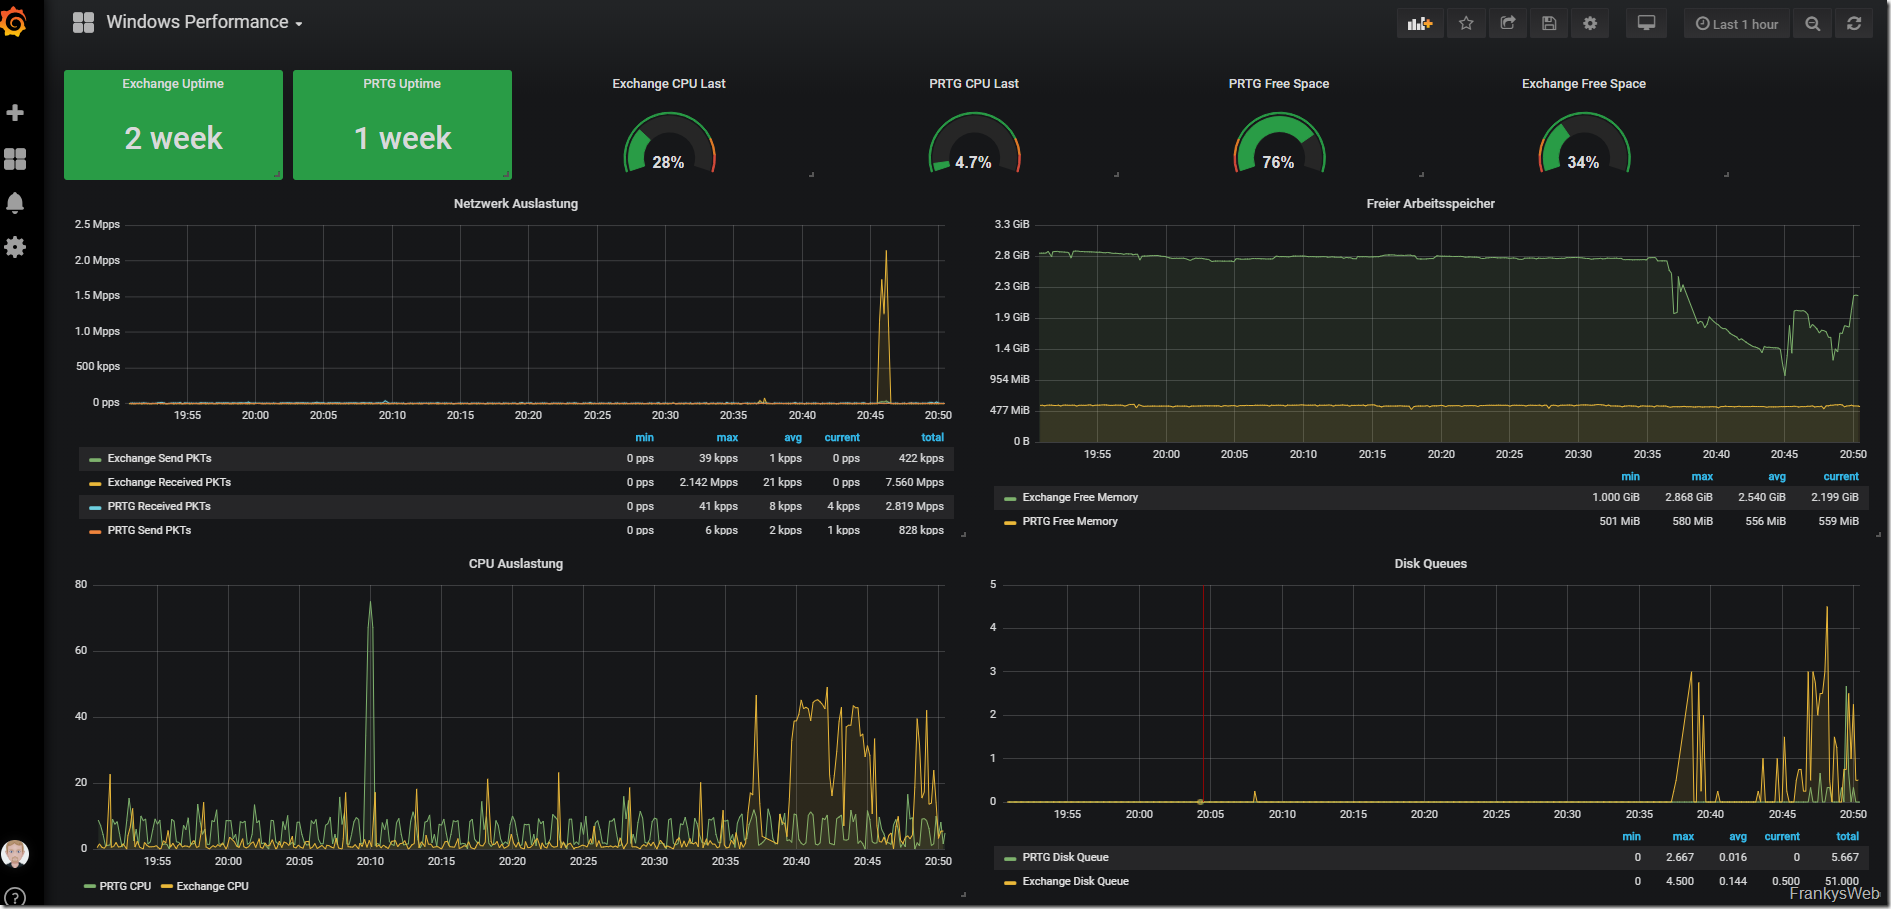Open the CPU Auslastung panel title menu
This screenshot has width=1891, height=909.
(x=516, y=564)
